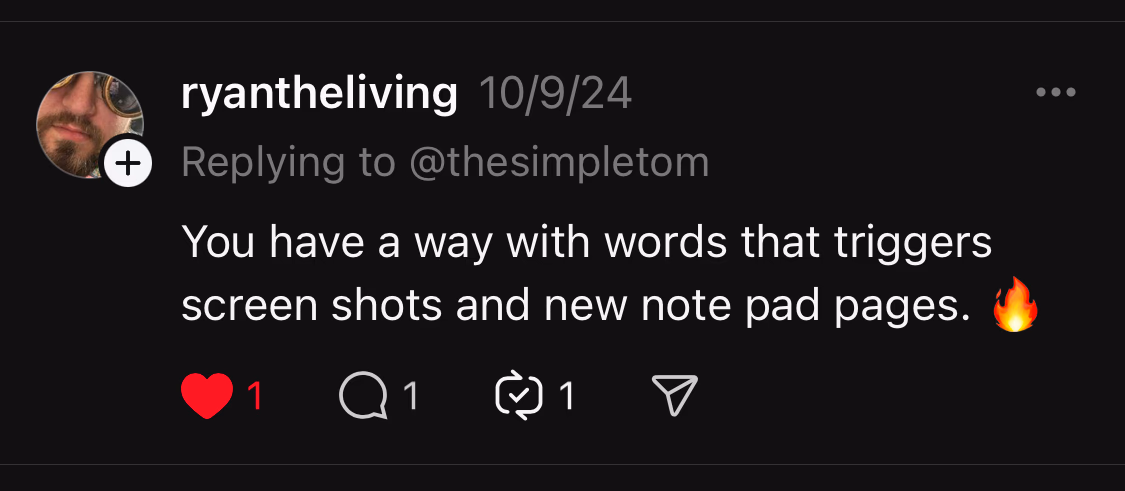Click the 10/9/24 post date

click(x=556, y=94)
